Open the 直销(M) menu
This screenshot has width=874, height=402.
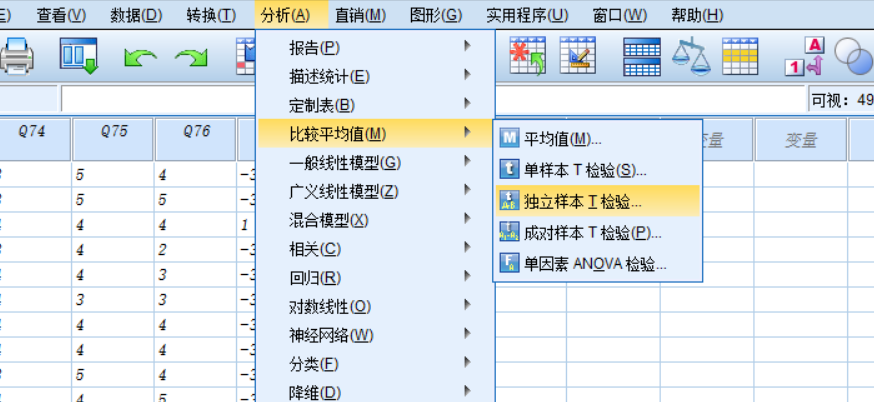[361, 15]
